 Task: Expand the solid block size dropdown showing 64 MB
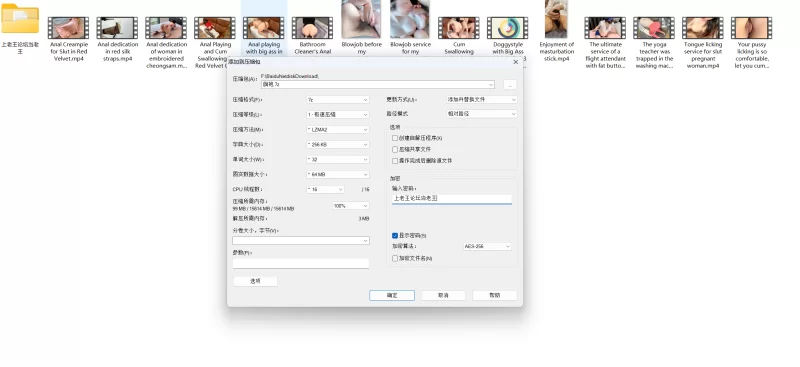pos(337,175)
